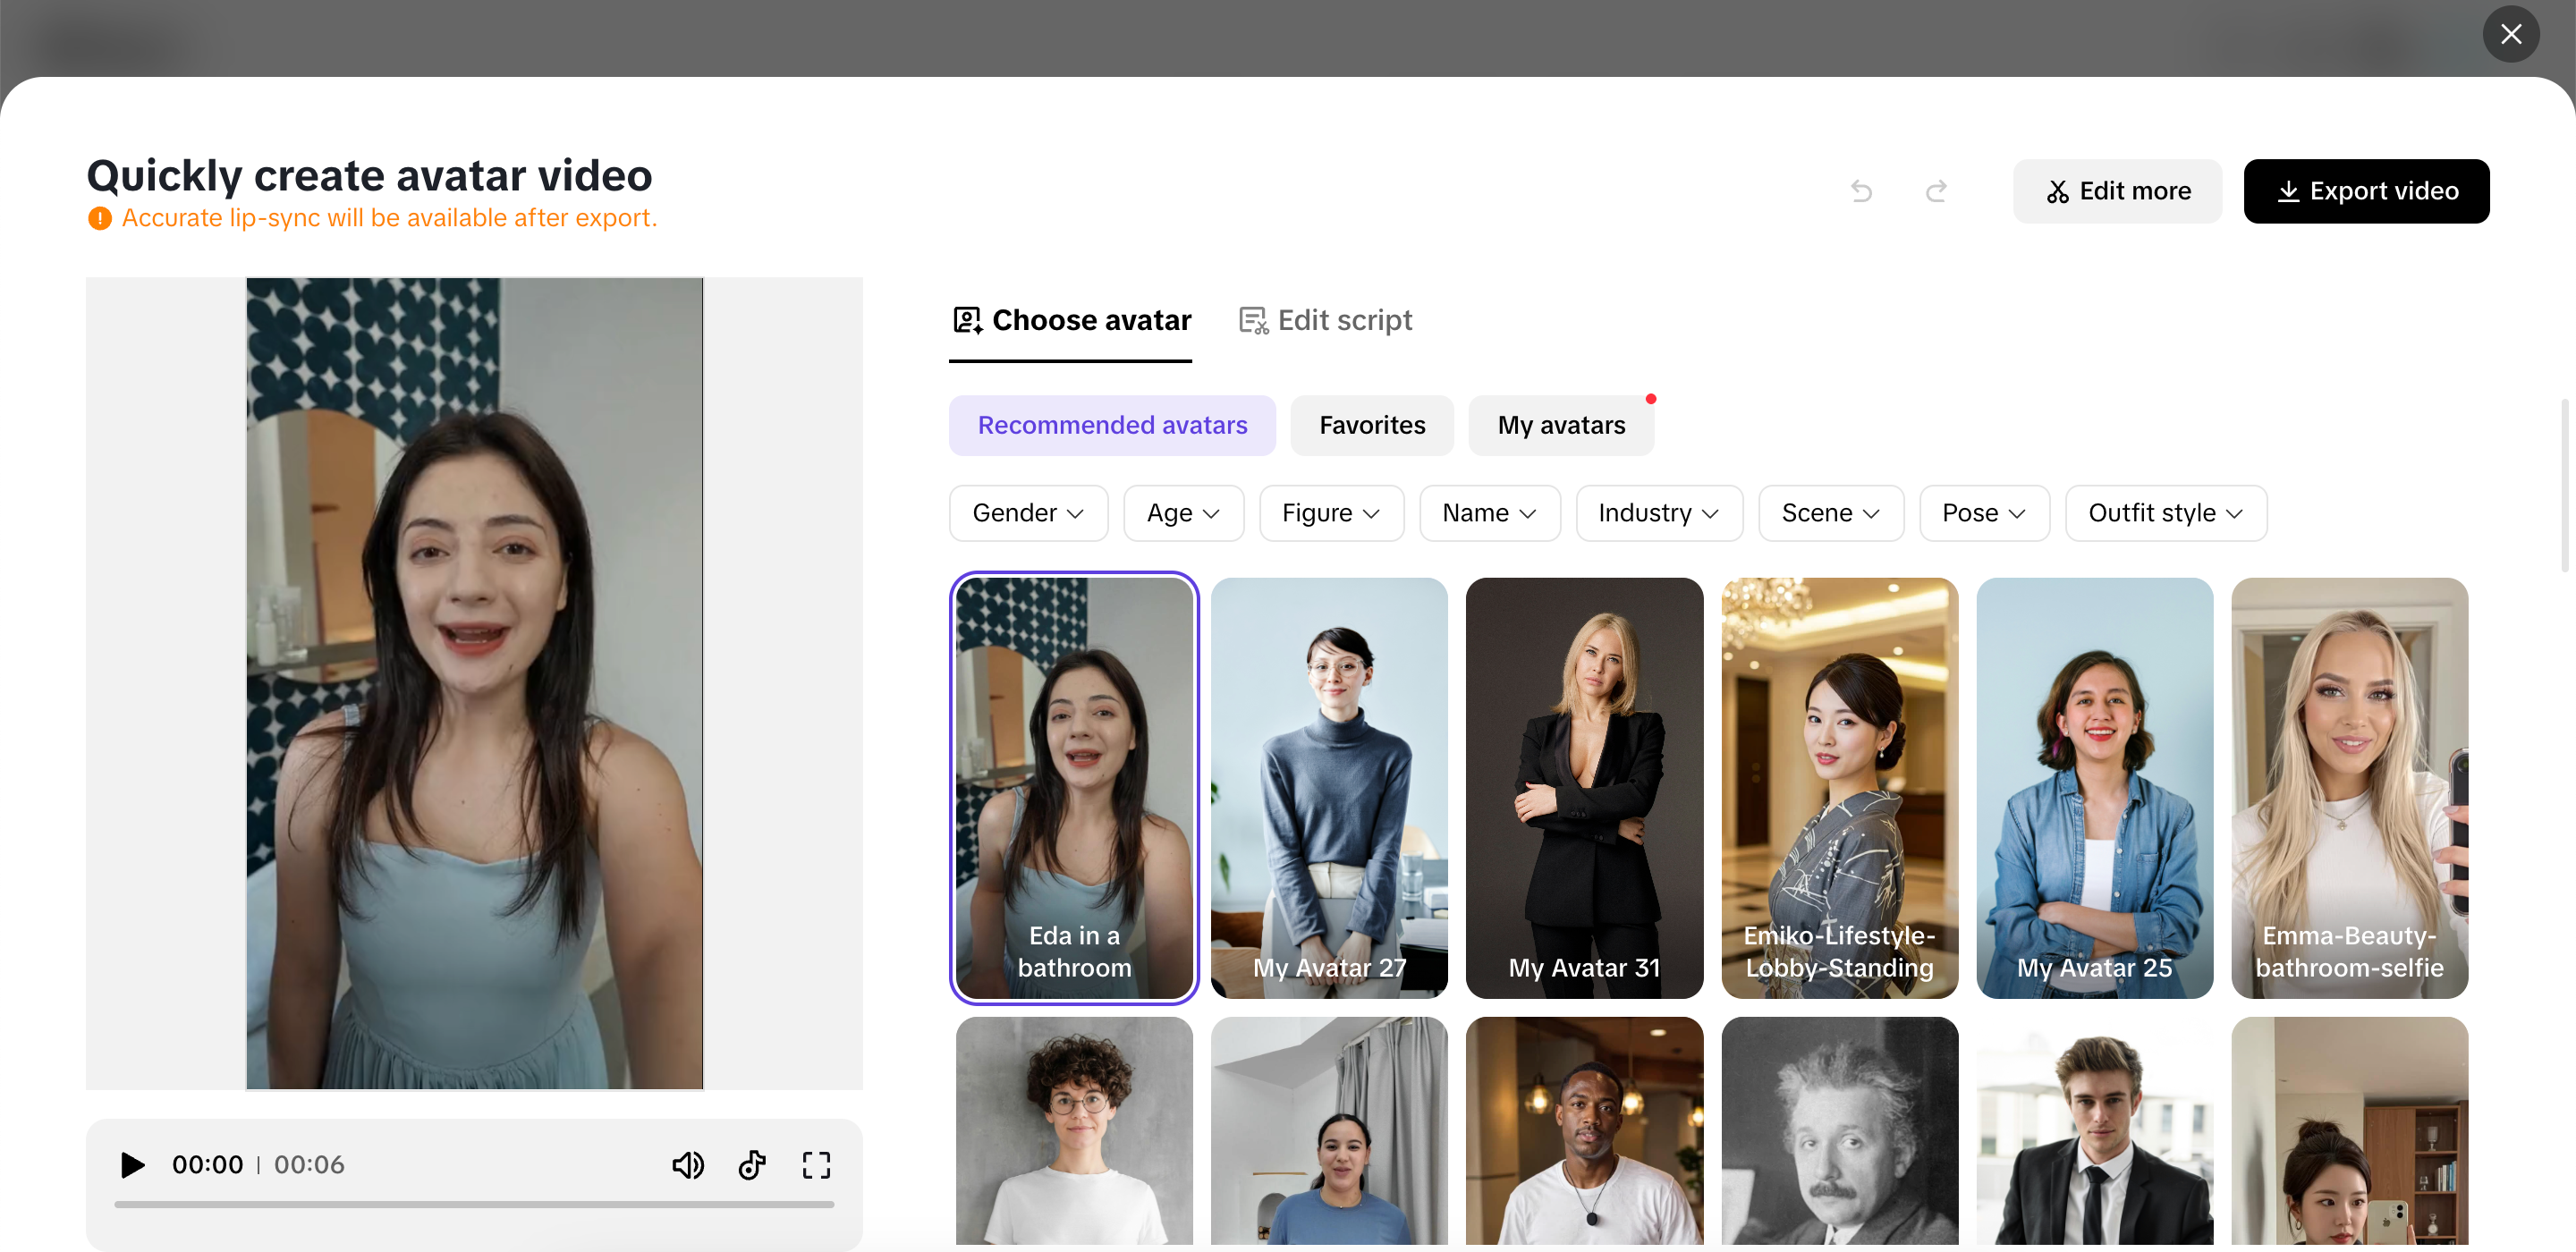Open the Gender filter dropdown
This screenshot has height=1252, width=2576.
tap(1027, 513)
